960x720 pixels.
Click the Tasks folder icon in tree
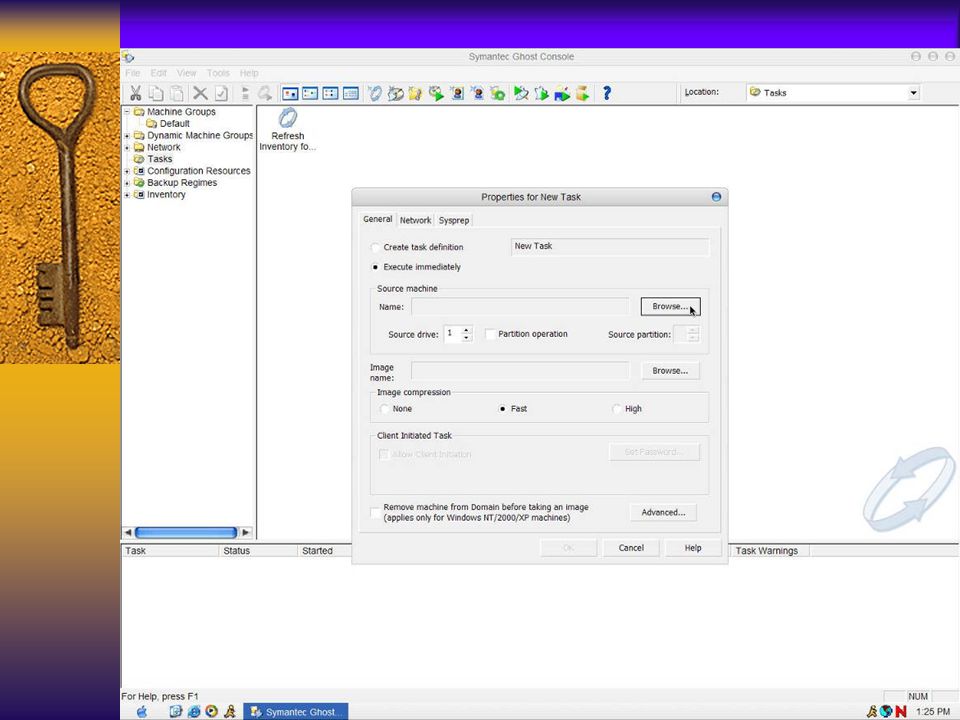[139, 159]
